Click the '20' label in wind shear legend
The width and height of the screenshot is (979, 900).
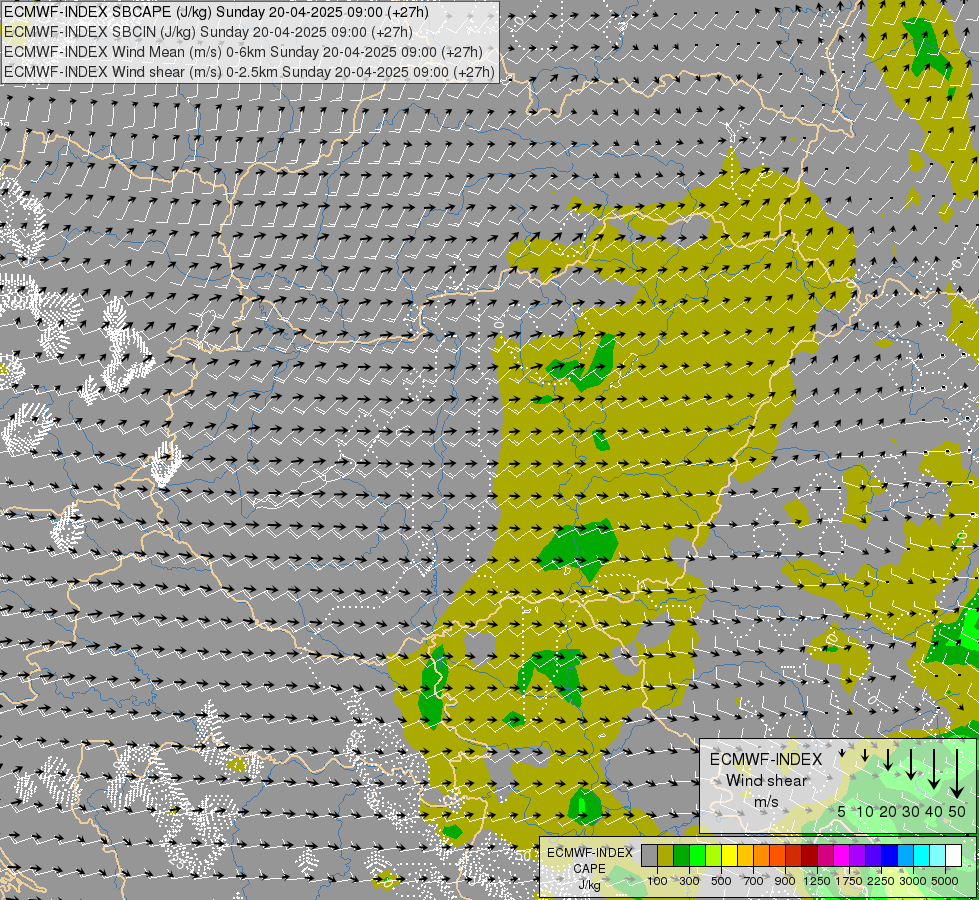tap(888, 812)
